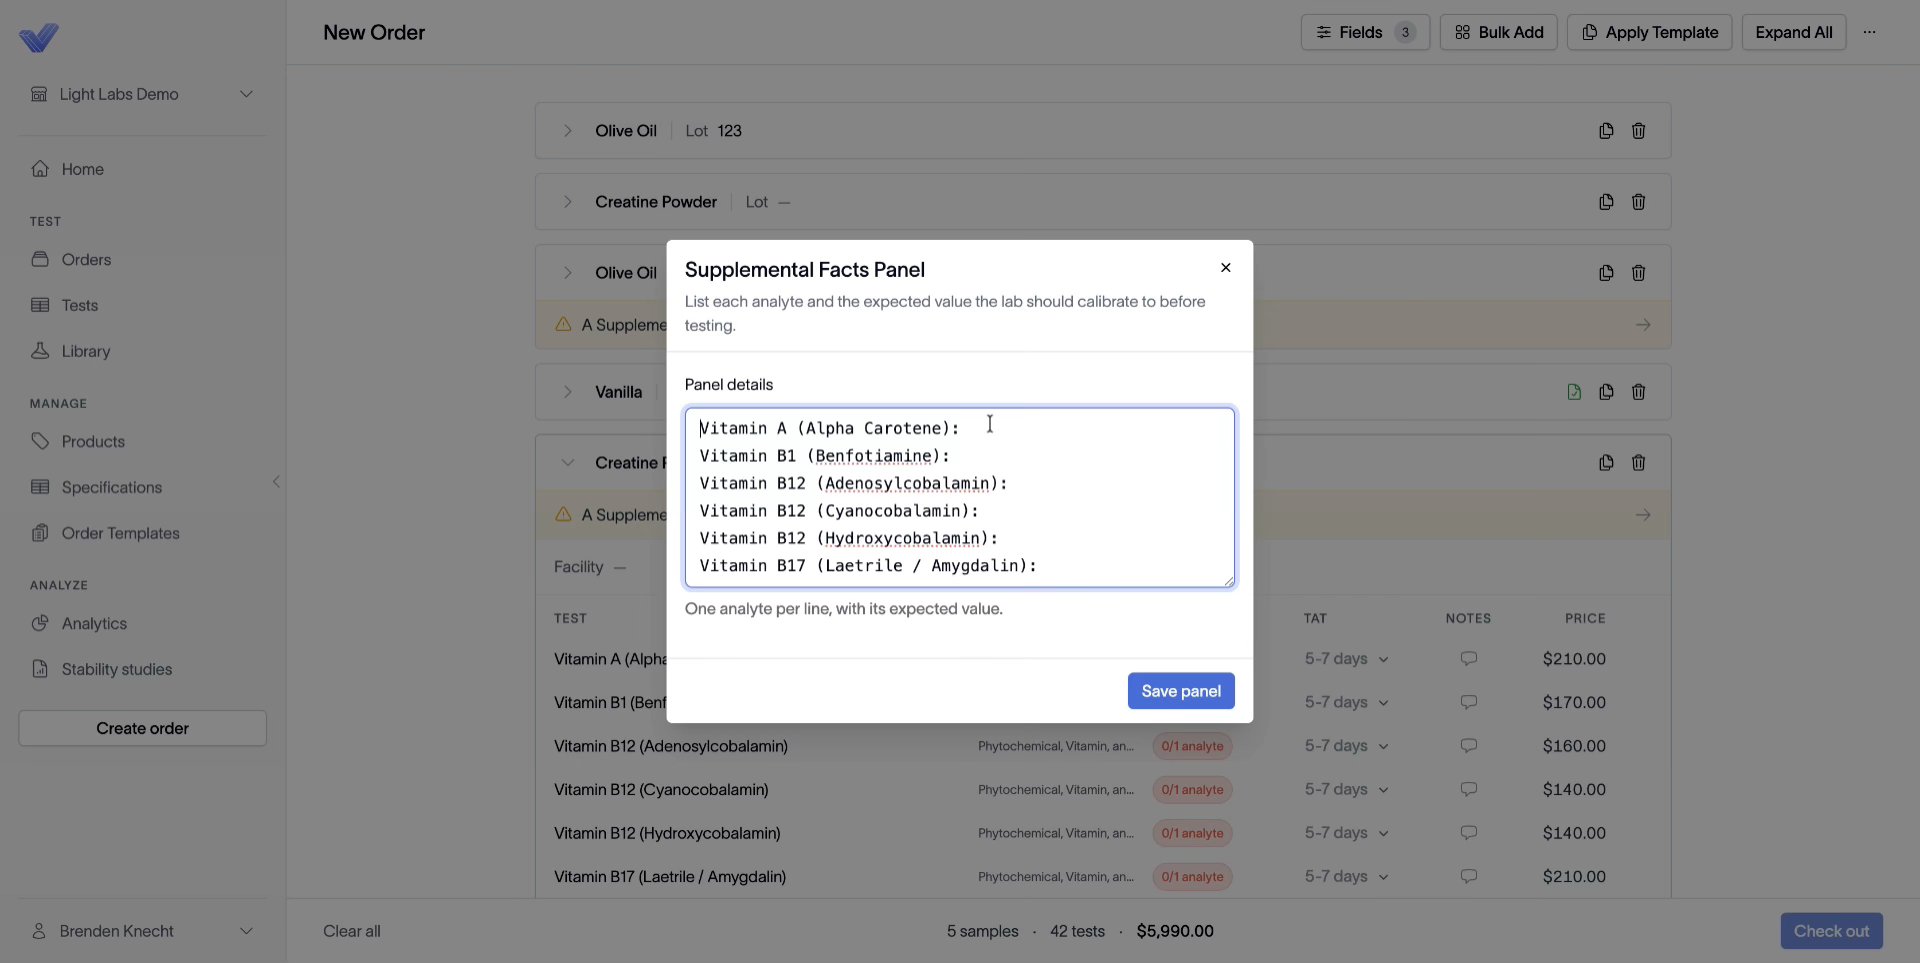Close the Supplemental Facts Panel dialog

point(1225,268)
